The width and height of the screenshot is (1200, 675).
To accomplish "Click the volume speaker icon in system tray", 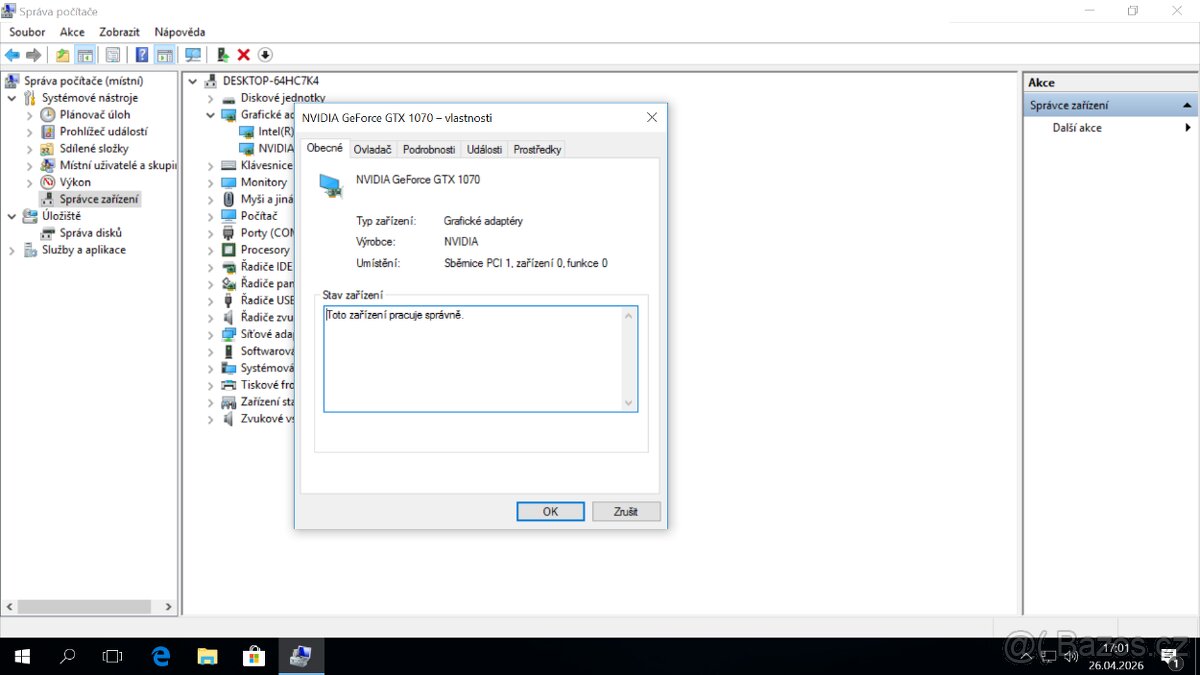I will 1070,657.
